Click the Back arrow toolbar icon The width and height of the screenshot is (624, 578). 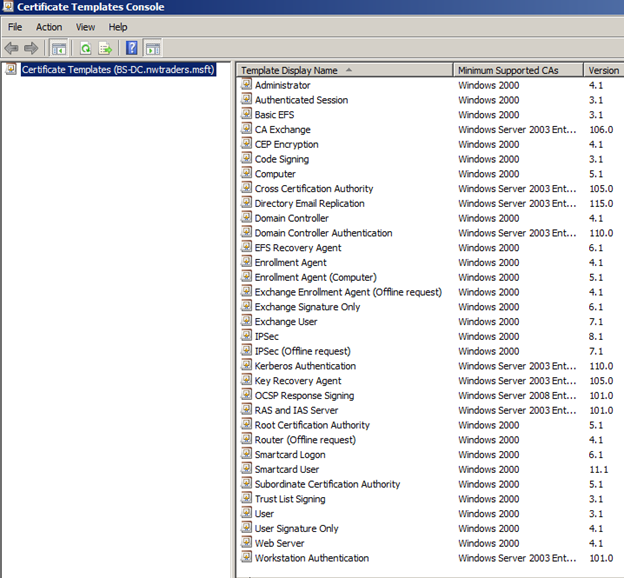point(12,49)
